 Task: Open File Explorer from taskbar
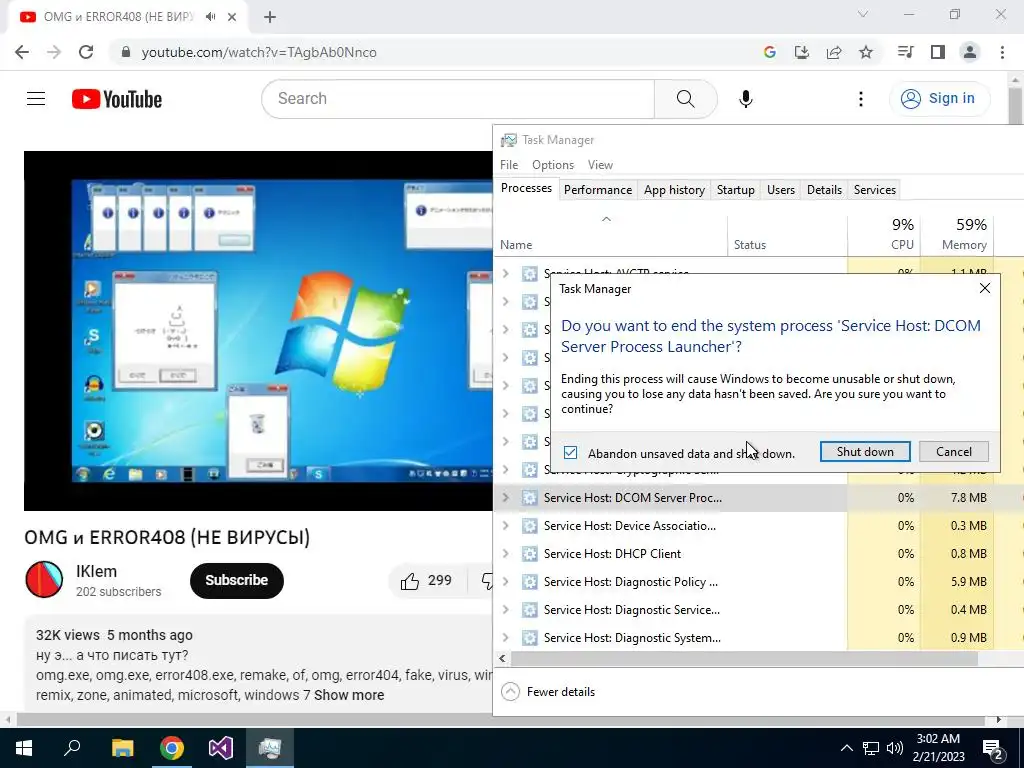click(122, 748)
